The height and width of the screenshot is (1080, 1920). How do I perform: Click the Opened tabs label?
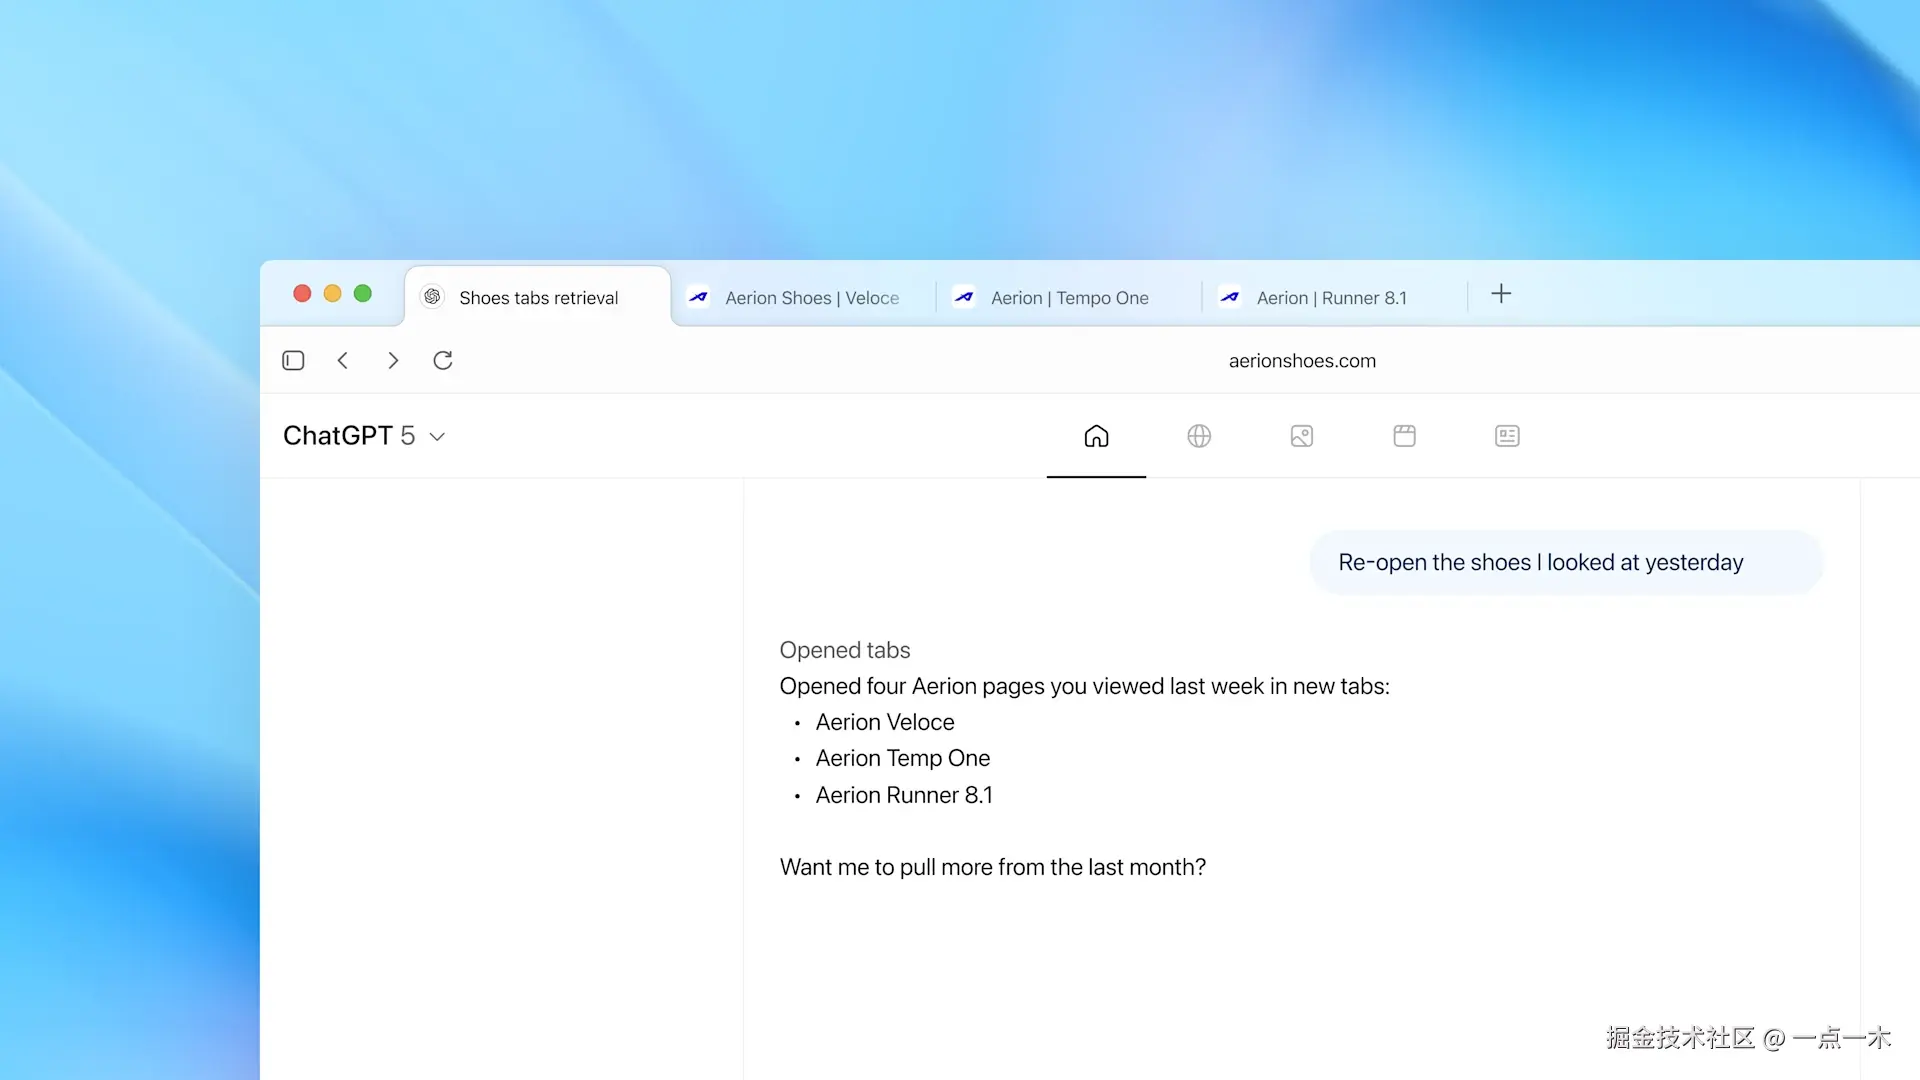pyautogui.click(x=844, y=650)
